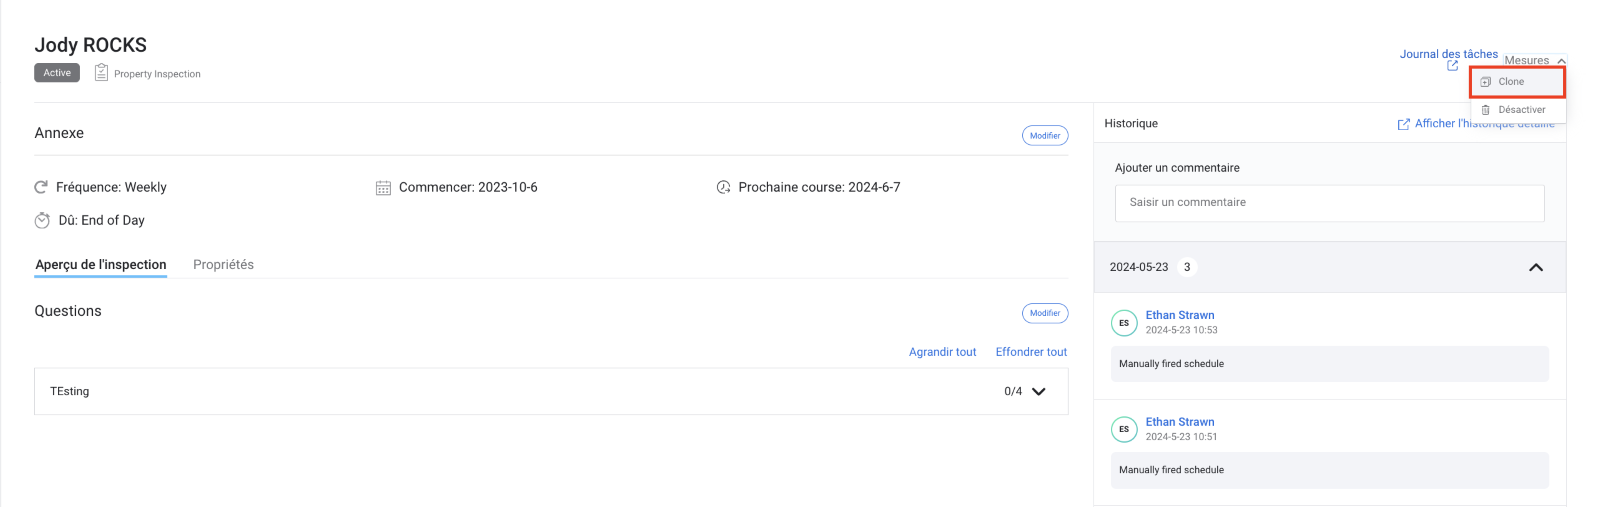Click Modifier button in Annexe section

1045,135
